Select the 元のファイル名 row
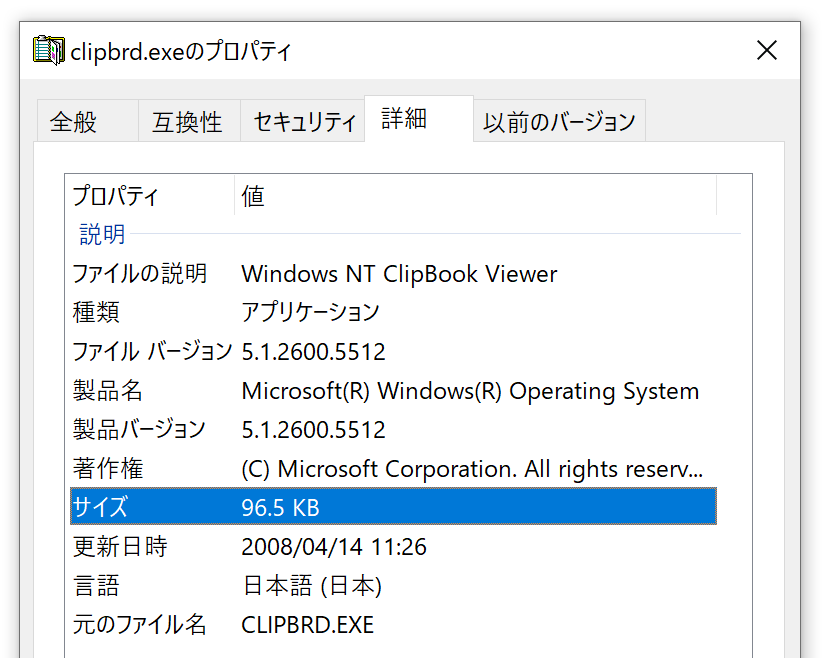This screenshot has height=658, width=824. click(x=393, y=624)
